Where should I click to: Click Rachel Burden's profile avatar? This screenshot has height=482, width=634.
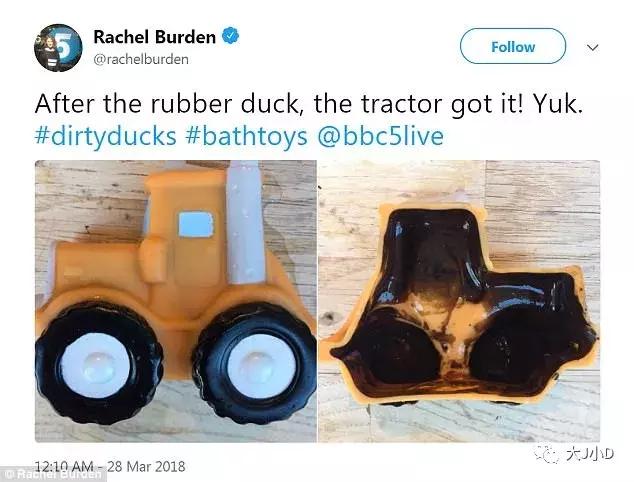58,48
